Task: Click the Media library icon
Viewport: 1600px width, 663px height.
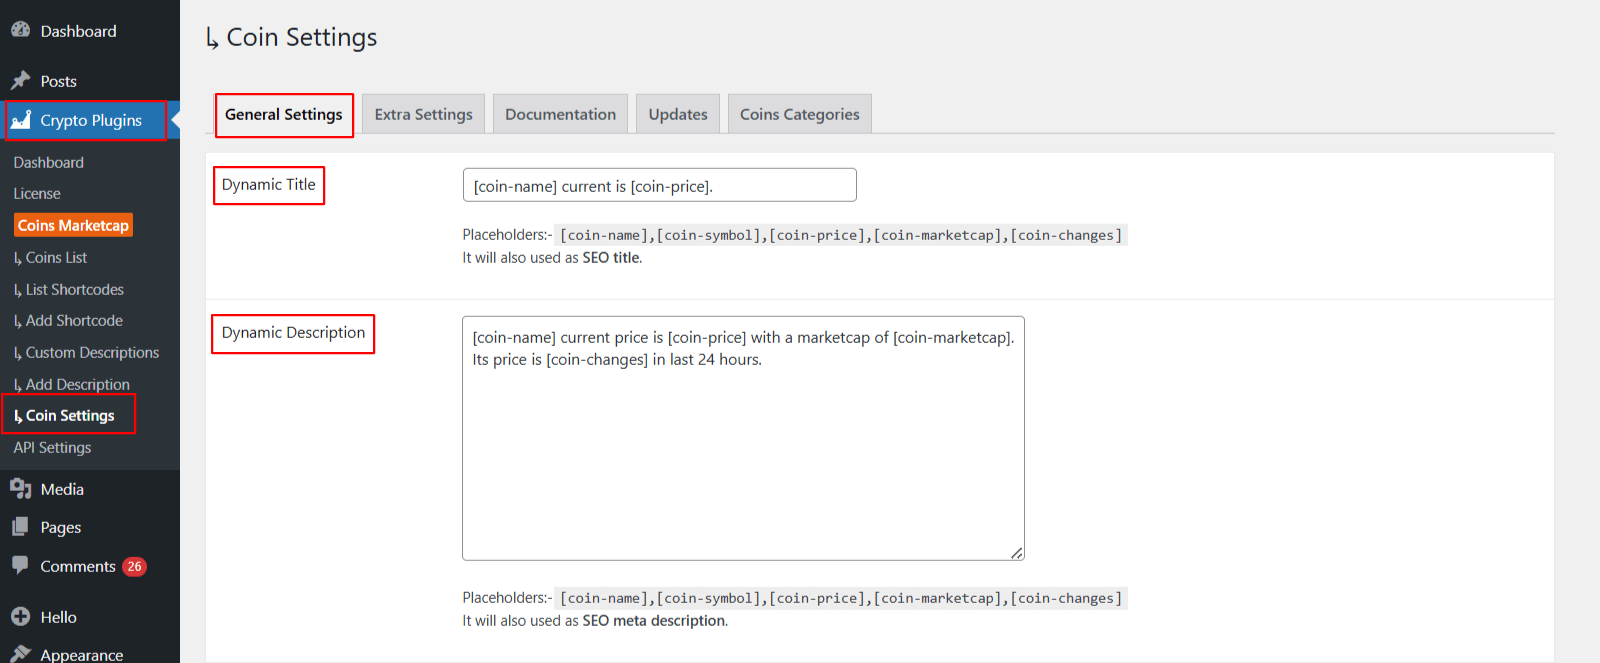Action: click(x=20, y=489)
